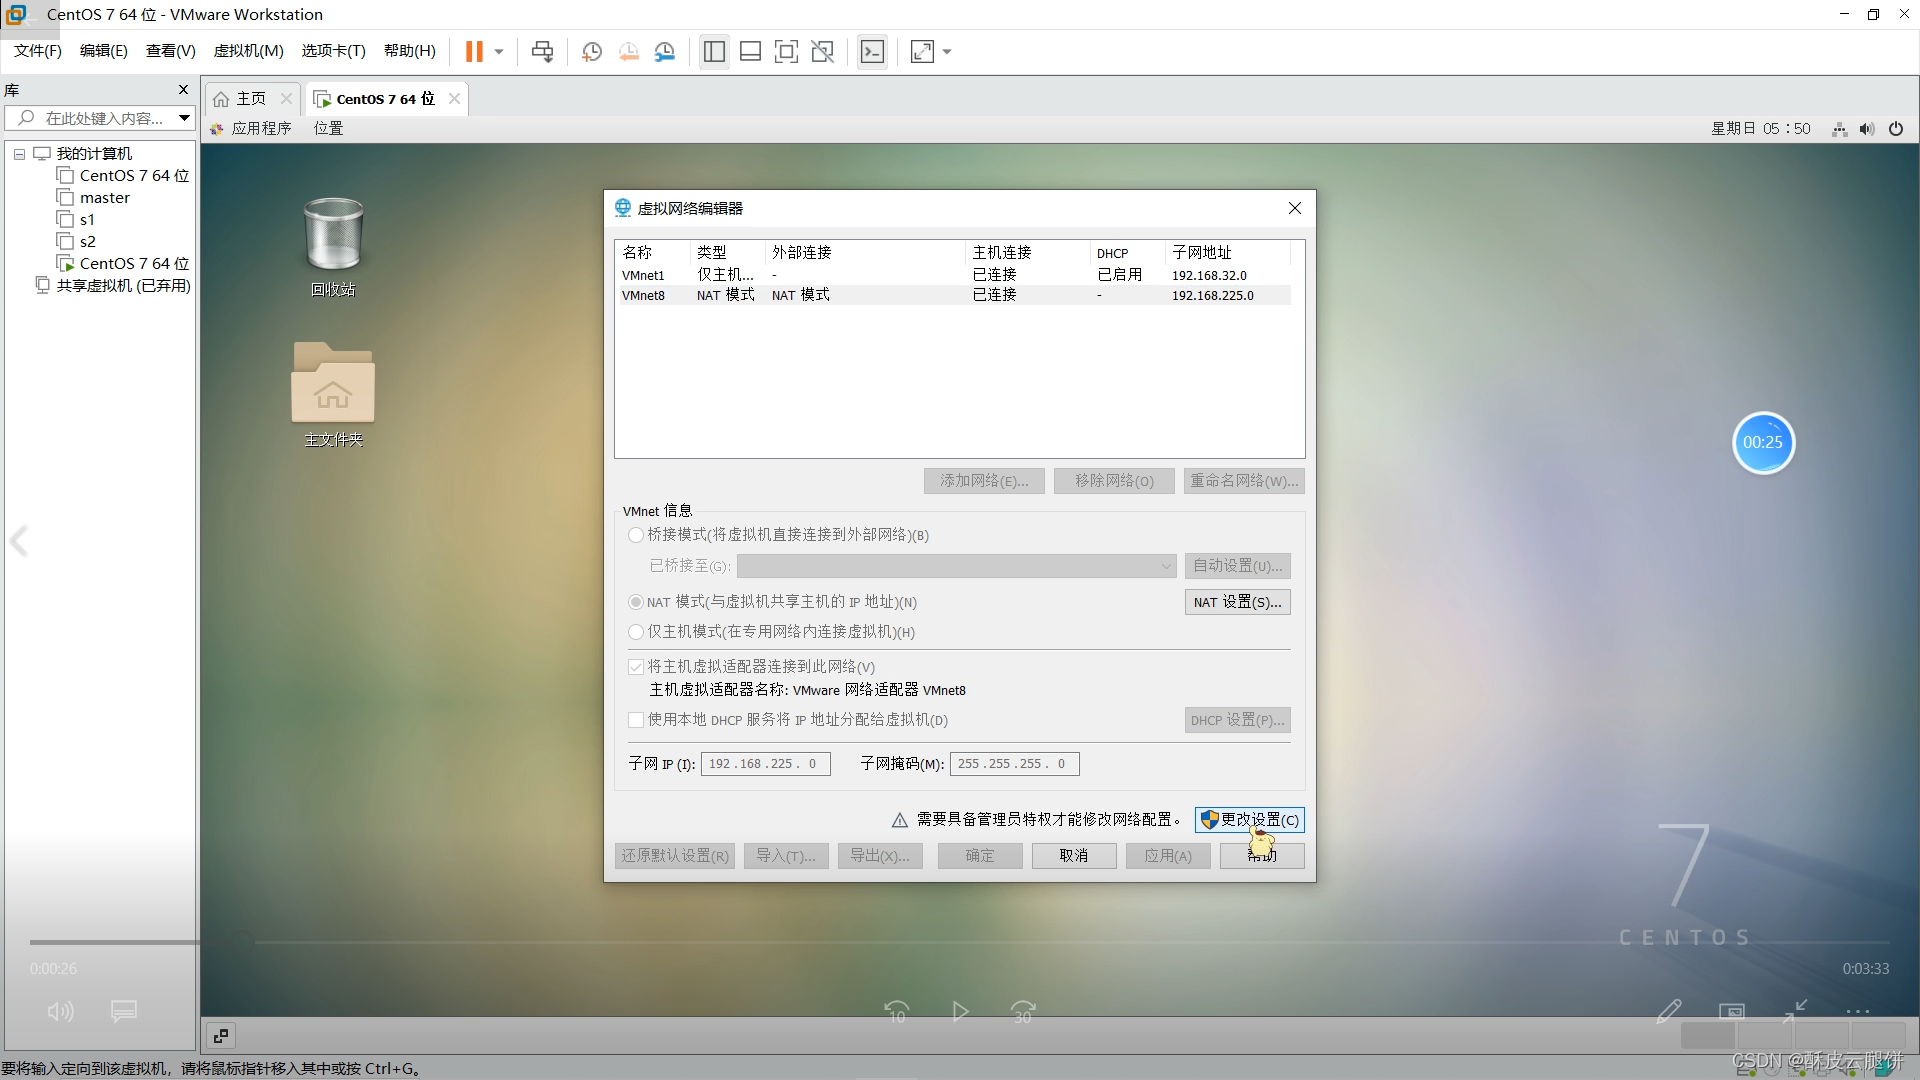Screen dimensions: 1920x1080
Task: Suspend the virtual machine via pause icon
Action: [475, 51]
